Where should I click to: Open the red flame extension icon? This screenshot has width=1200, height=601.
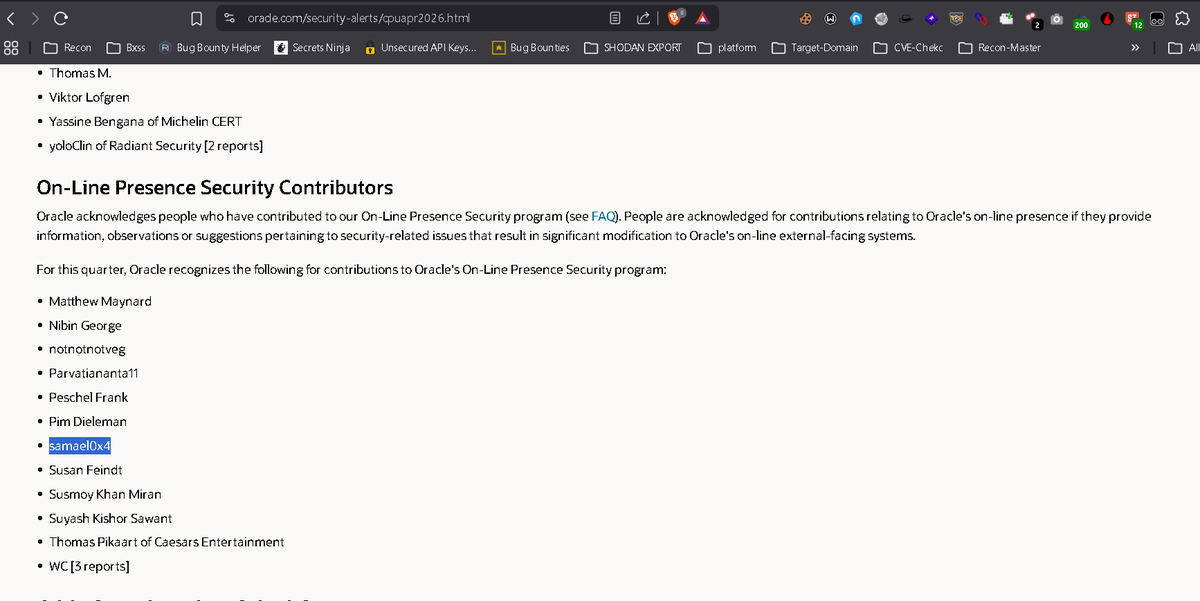click(1107, 18)
